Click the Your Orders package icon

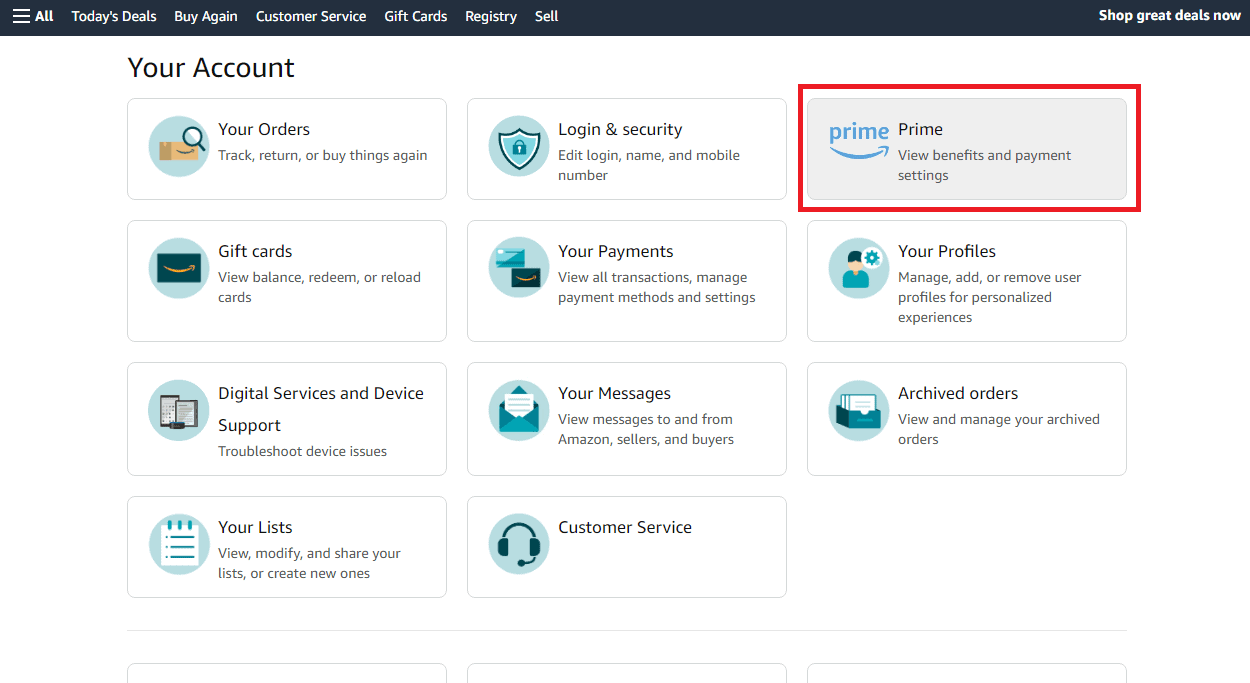point(179,146)
